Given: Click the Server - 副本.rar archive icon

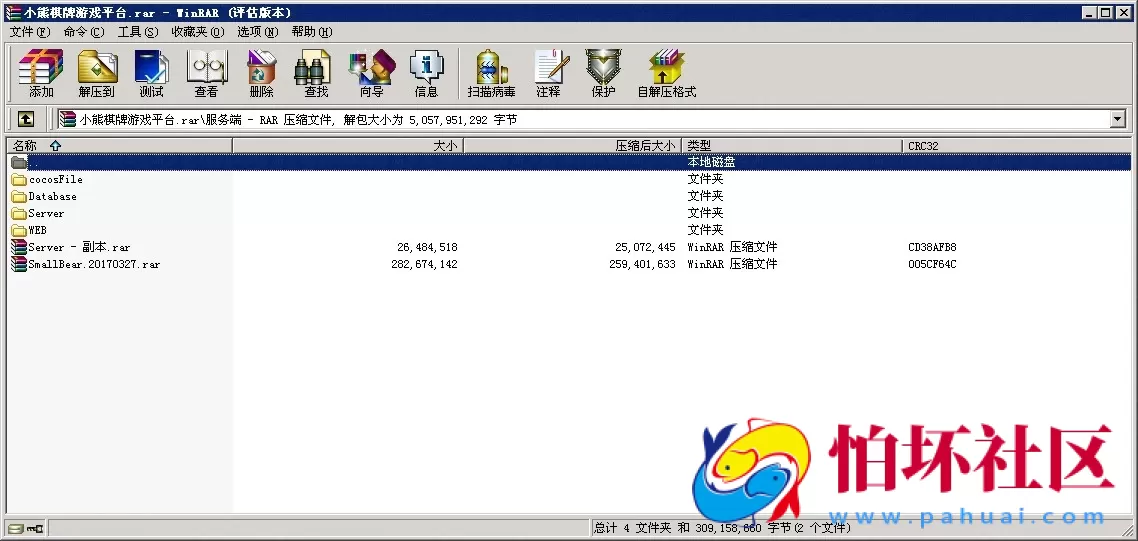Looking at the screenshot, I should 19,248.
